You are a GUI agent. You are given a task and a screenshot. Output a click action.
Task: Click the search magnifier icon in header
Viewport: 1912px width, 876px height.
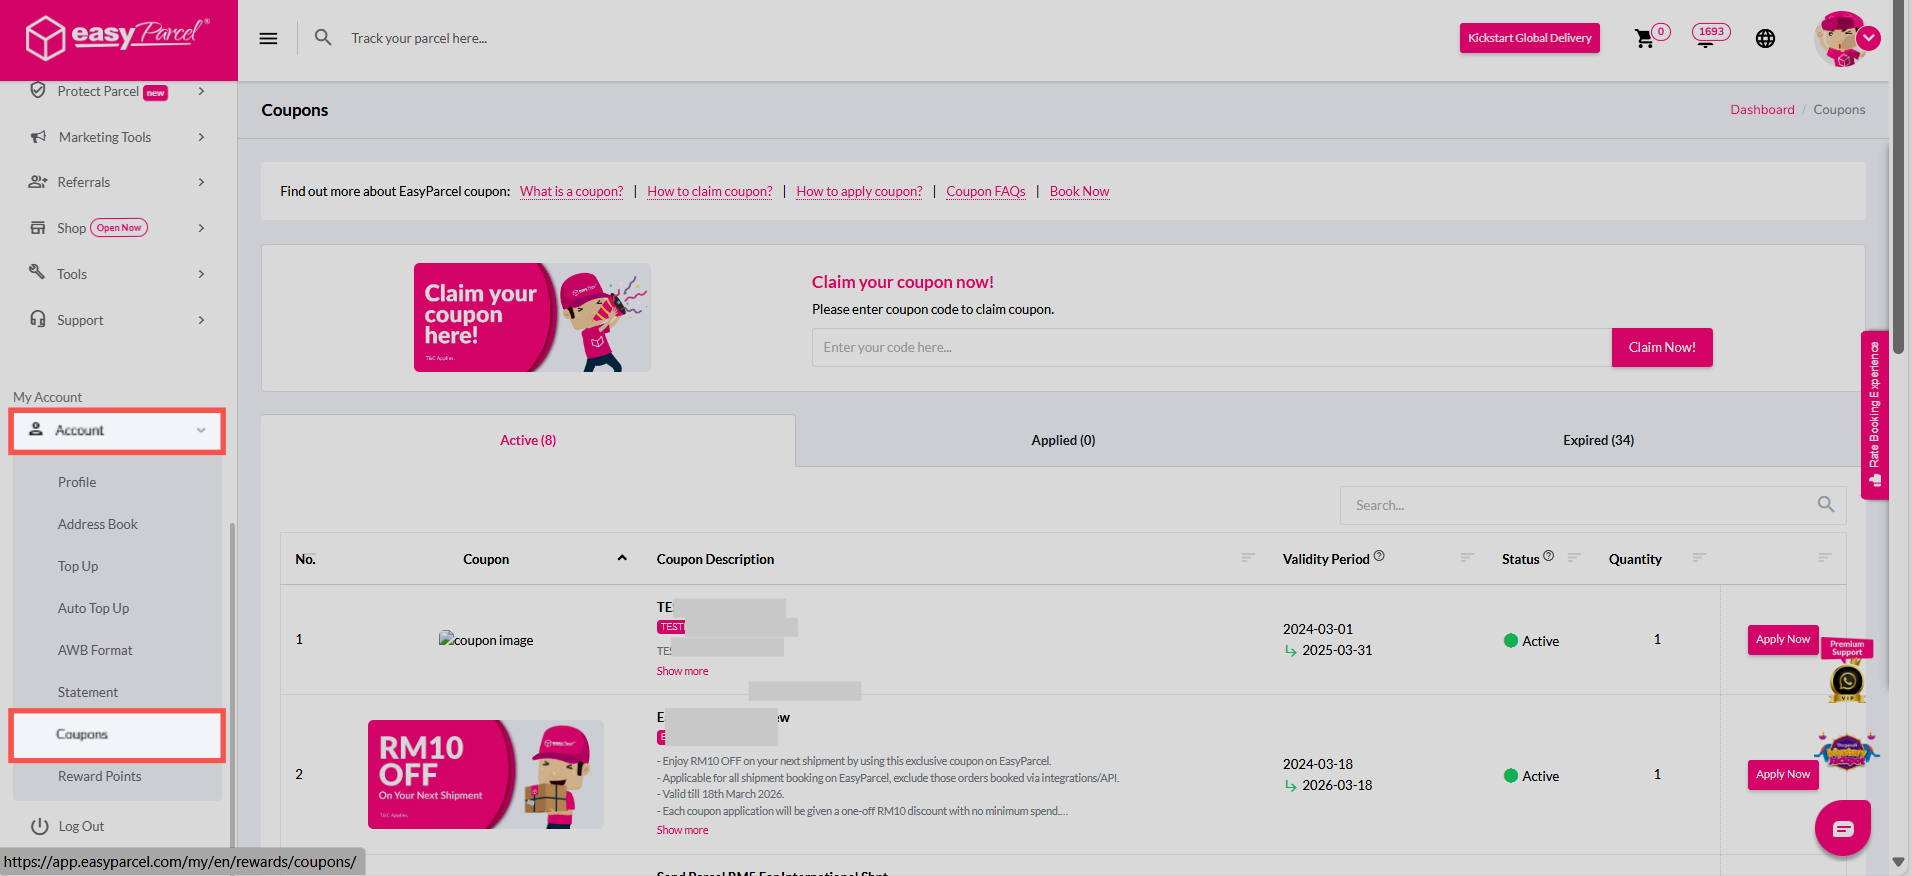(x=323, y=37)
